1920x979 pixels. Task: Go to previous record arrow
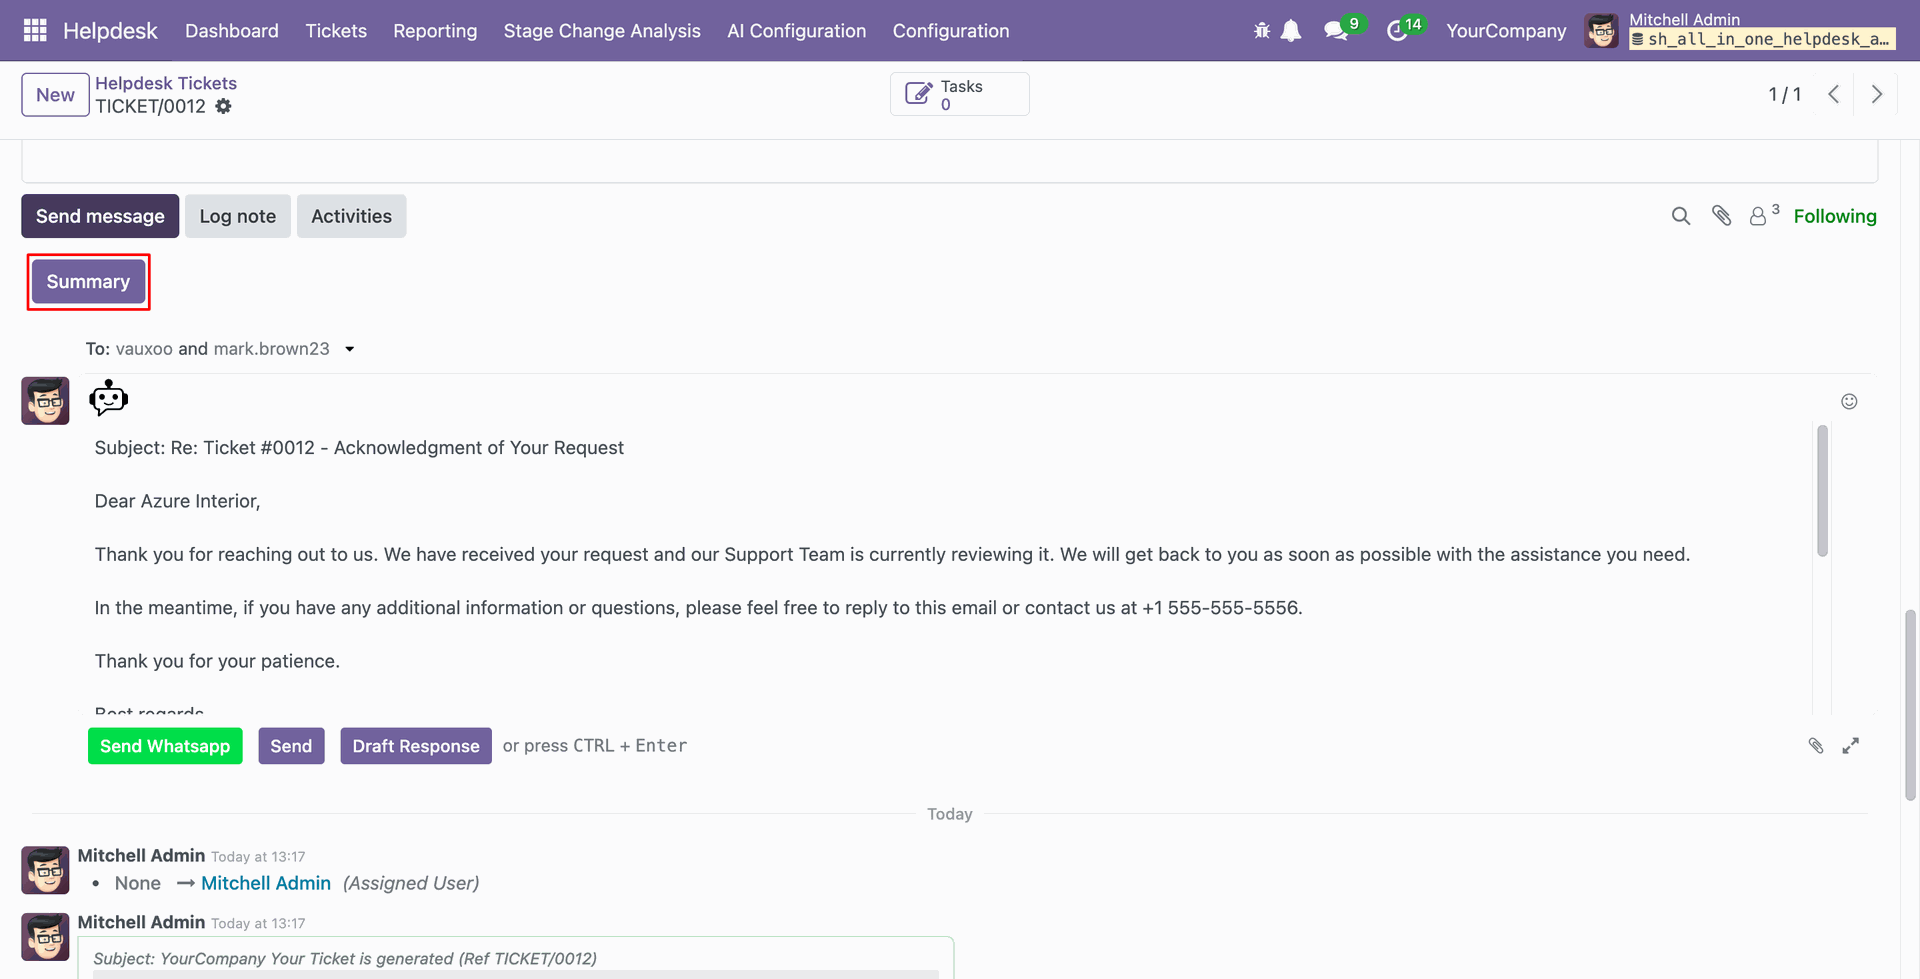pos(1833,94)
